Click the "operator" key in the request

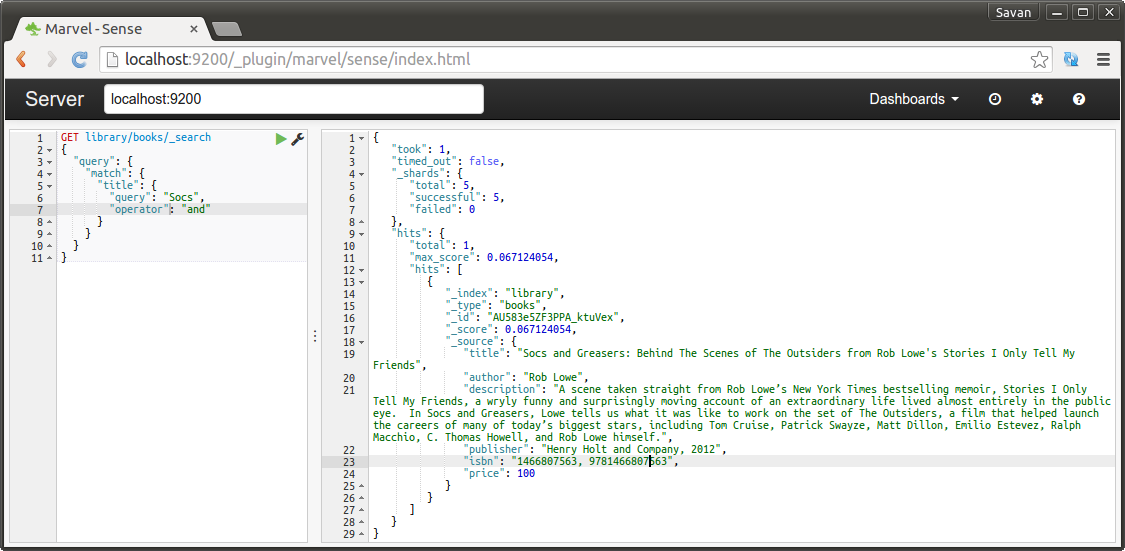coord(138,209)
